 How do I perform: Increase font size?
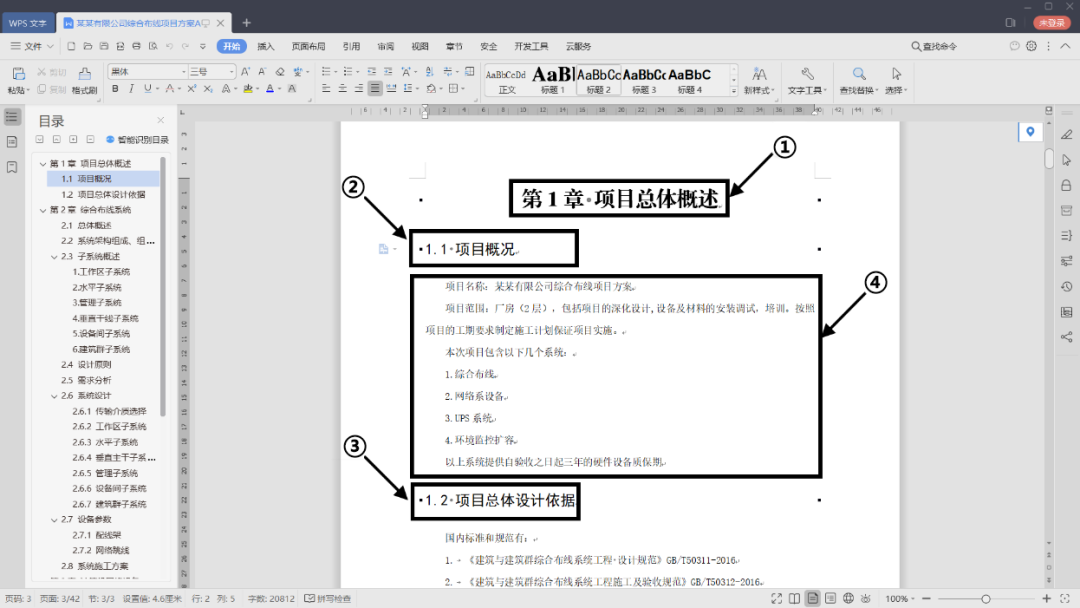coord(245,72)
